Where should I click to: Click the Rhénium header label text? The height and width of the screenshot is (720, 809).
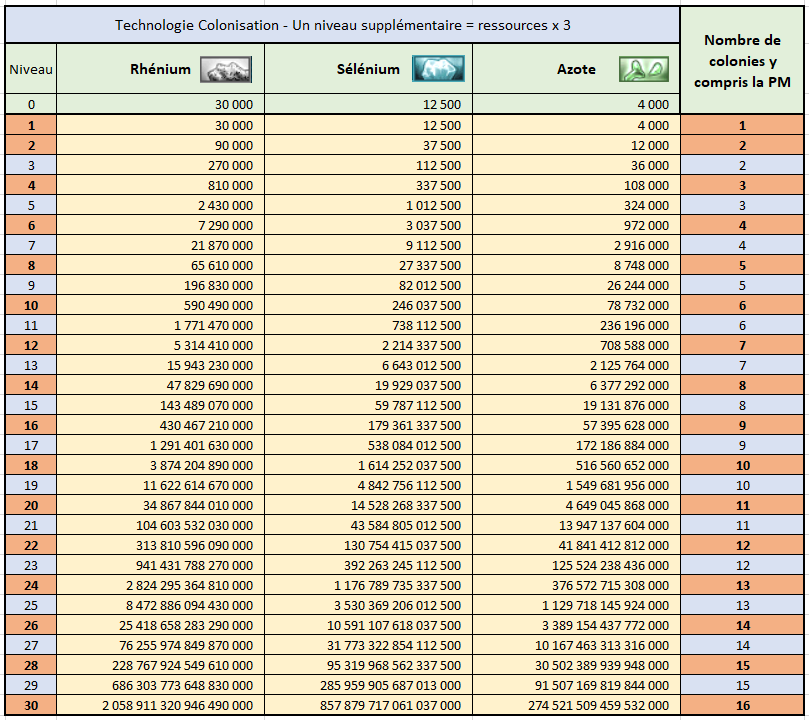(x=160, y=69)
